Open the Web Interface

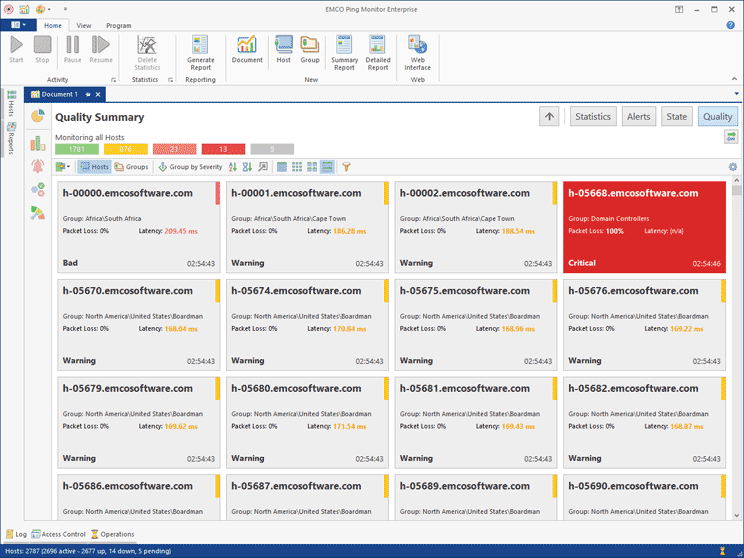click(417, 50)
